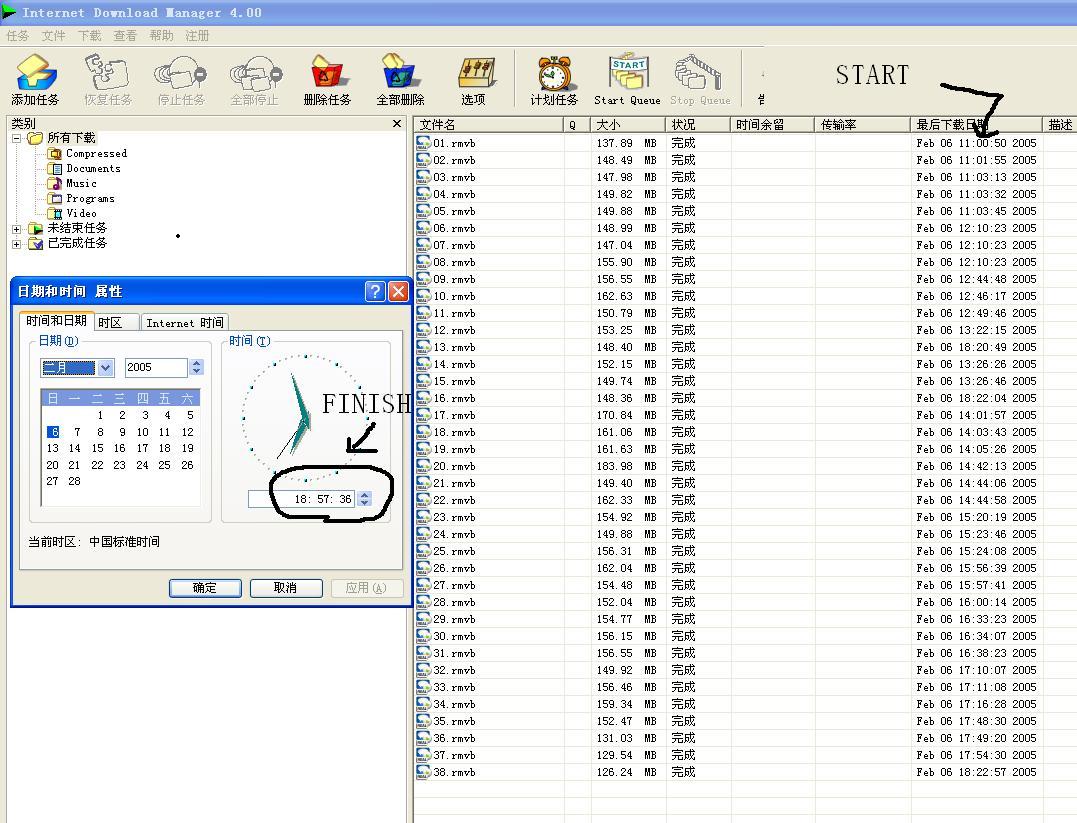Click the date Feb 06 18:22:57 2005
Image resolution: width=1077 pixels, height=823 pixels.
[976, 772]
